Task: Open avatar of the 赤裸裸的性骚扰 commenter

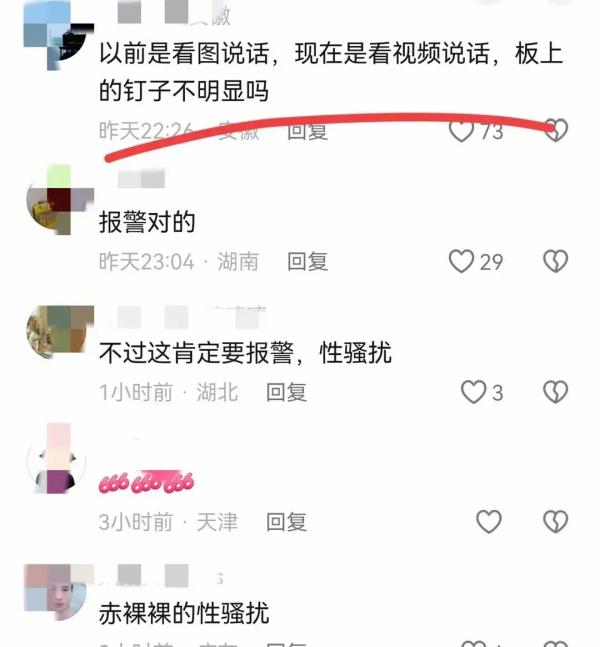Action: click(57, 593)
